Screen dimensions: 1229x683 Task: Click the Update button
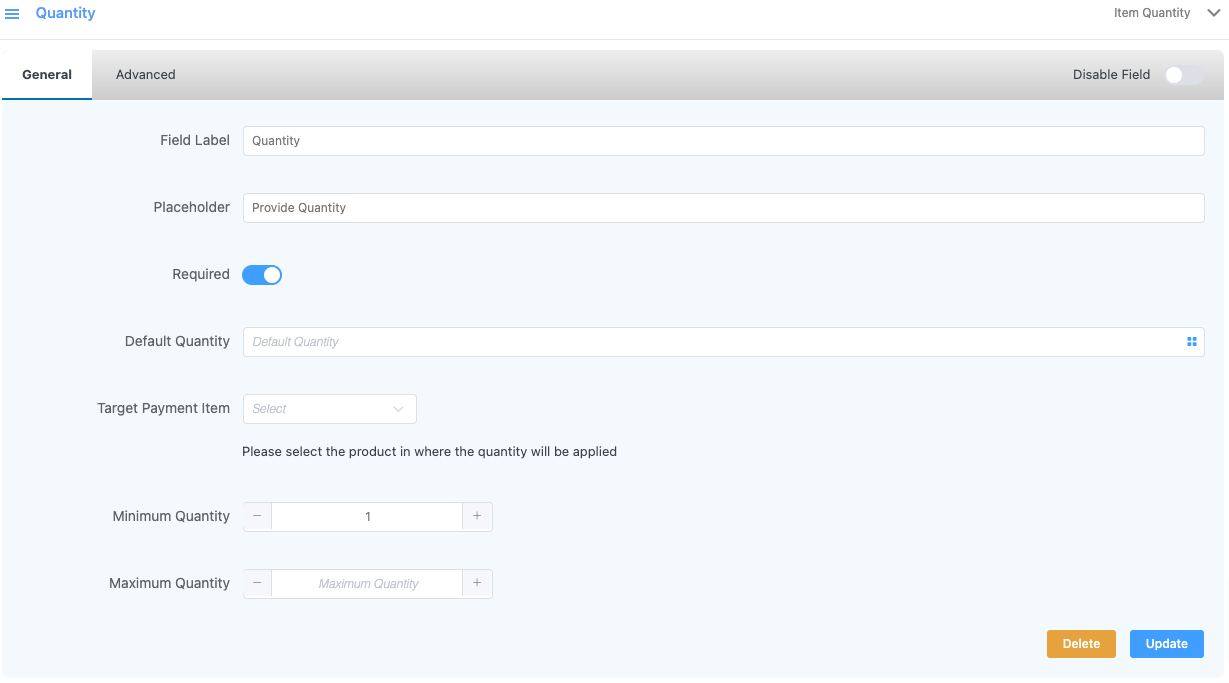click(x=1167, y=644)
